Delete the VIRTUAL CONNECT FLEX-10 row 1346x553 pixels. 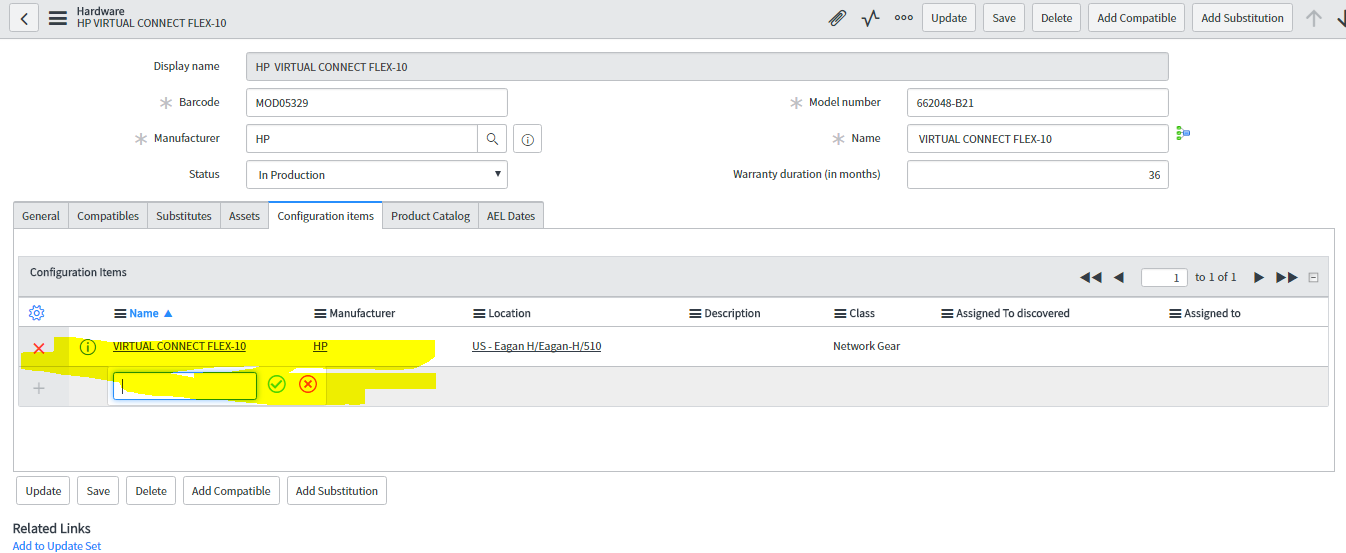[39, 347]
